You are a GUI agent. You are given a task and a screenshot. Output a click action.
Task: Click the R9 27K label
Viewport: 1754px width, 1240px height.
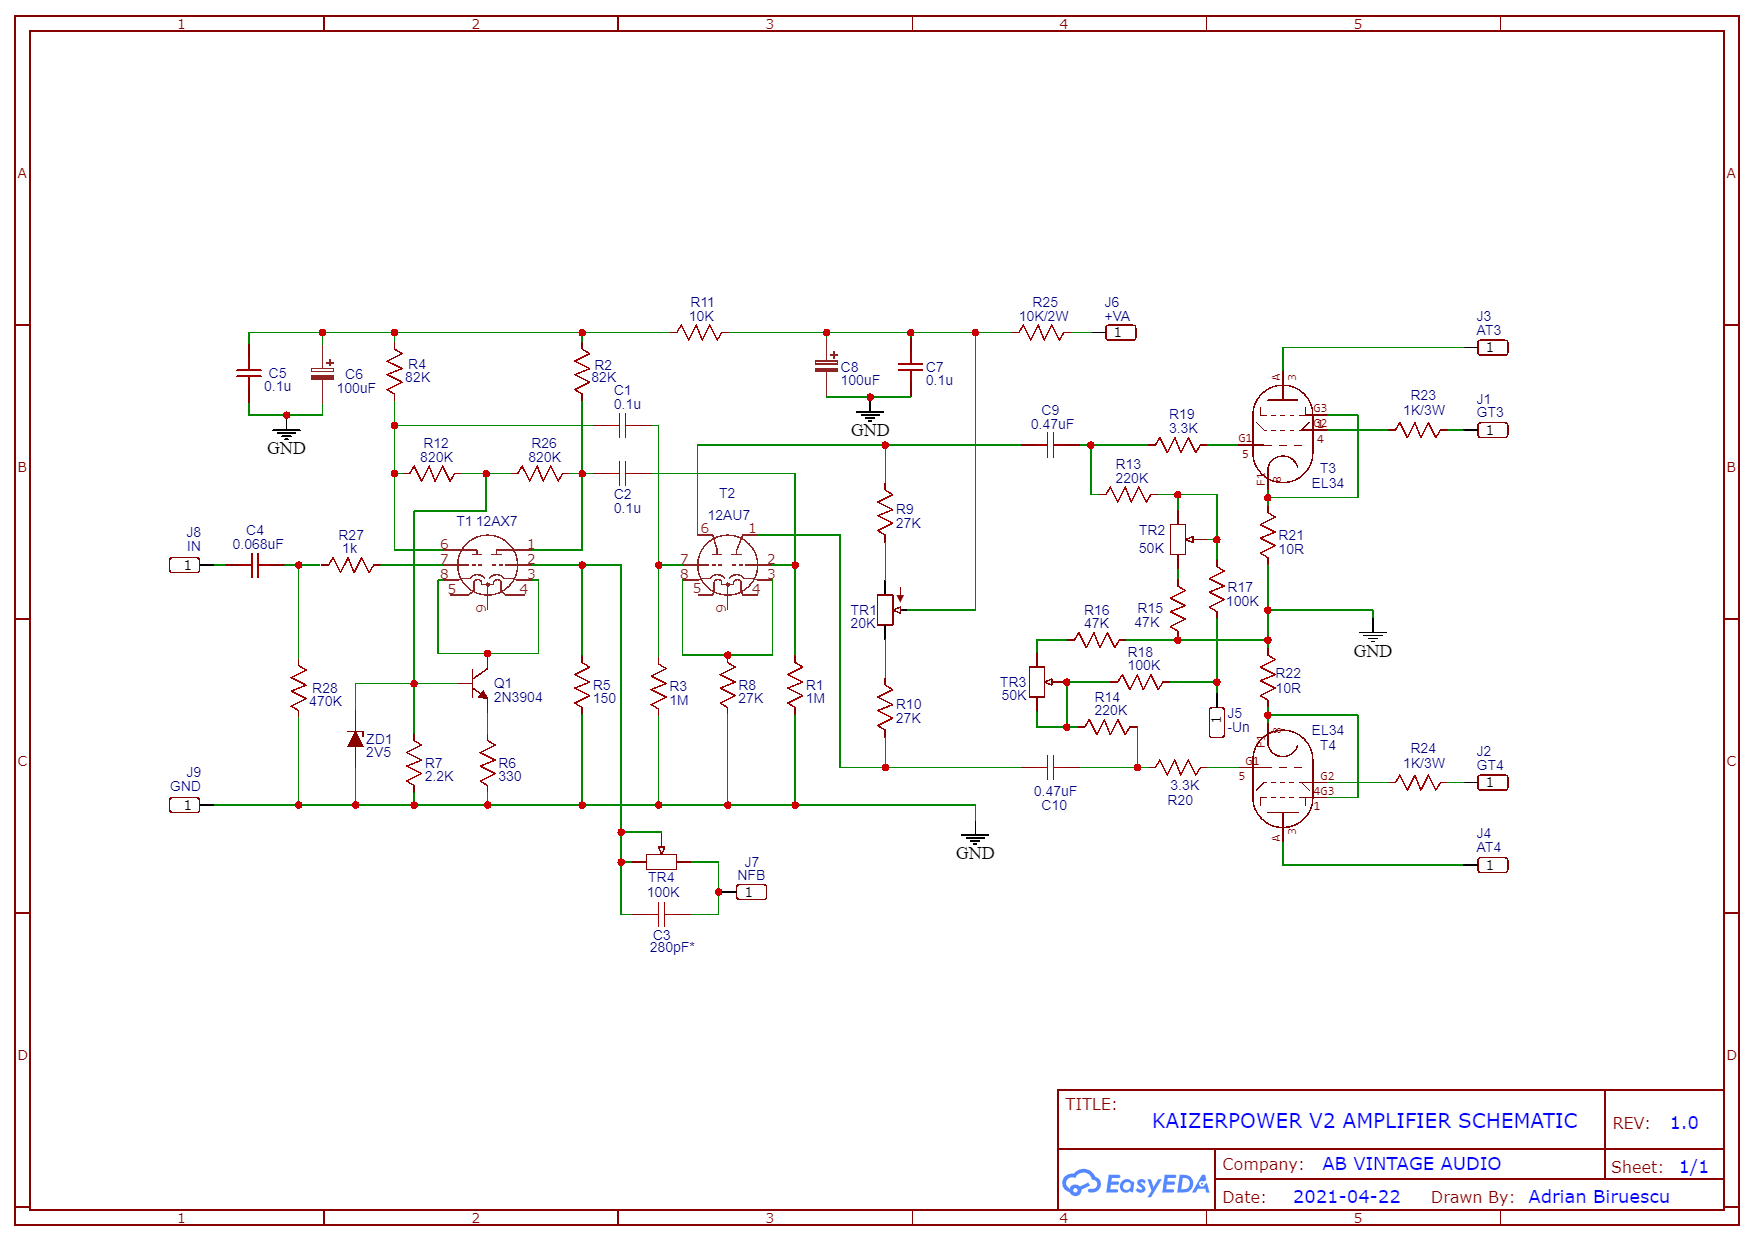click(x=908, y=516)
